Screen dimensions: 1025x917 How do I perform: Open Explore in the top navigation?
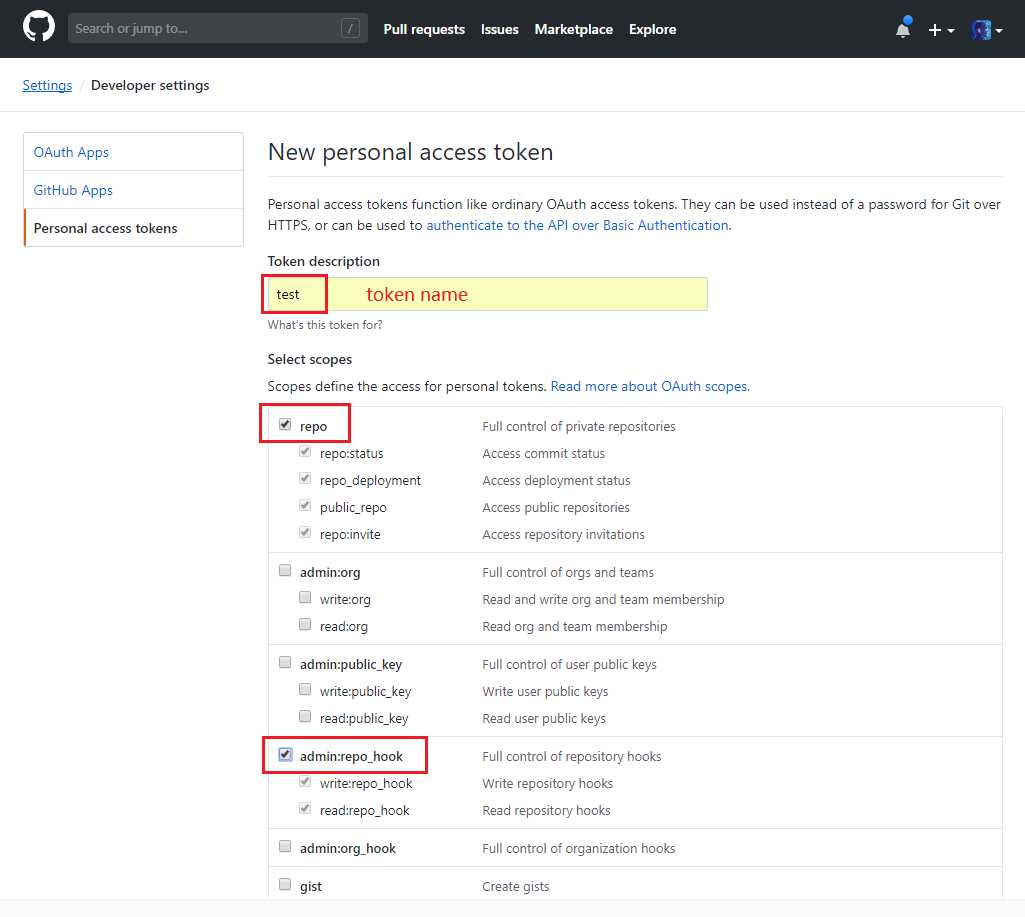tap(652, 29)
